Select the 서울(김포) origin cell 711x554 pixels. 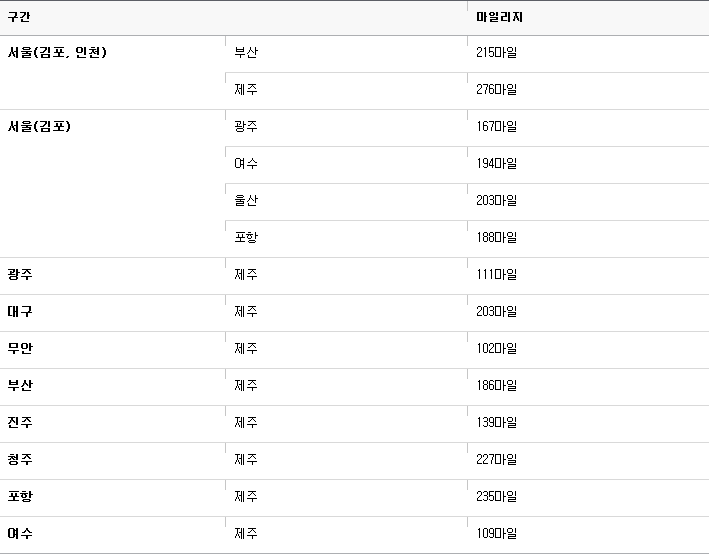click(x=39, y=126)
